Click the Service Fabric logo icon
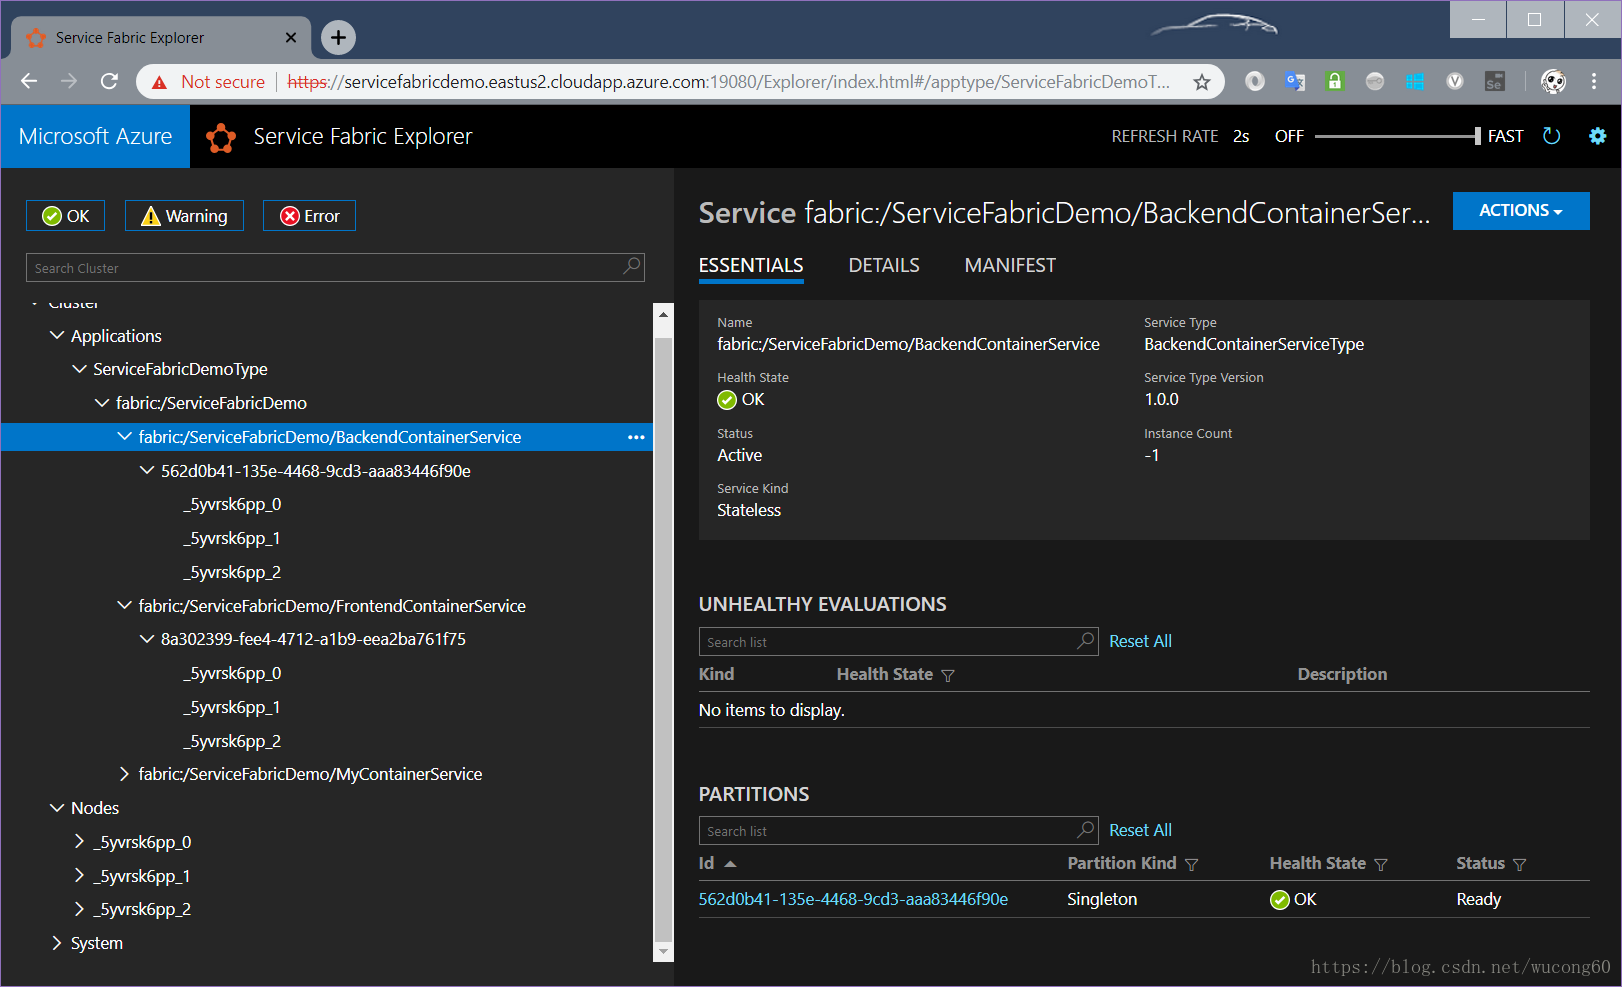 (221, 137)
